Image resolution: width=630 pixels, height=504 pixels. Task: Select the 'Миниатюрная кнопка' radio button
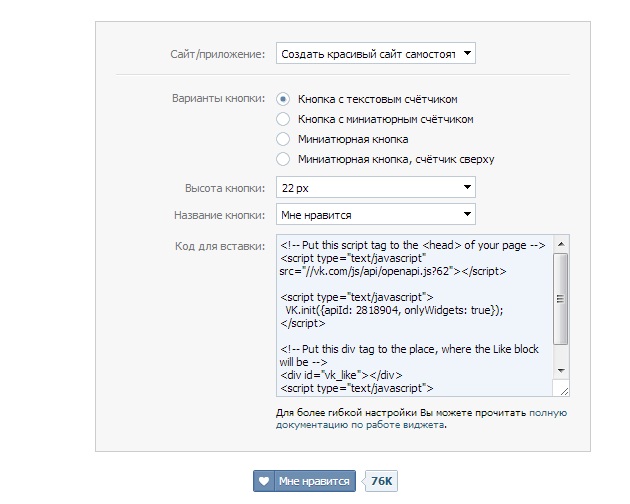pos(283,139)
